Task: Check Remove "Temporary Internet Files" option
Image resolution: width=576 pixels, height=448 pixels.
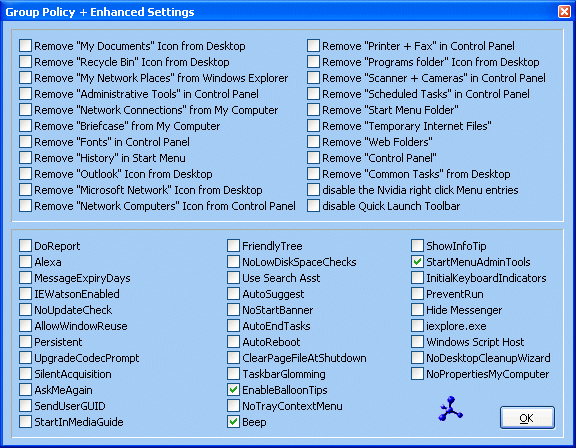Action: pos(313,126)
